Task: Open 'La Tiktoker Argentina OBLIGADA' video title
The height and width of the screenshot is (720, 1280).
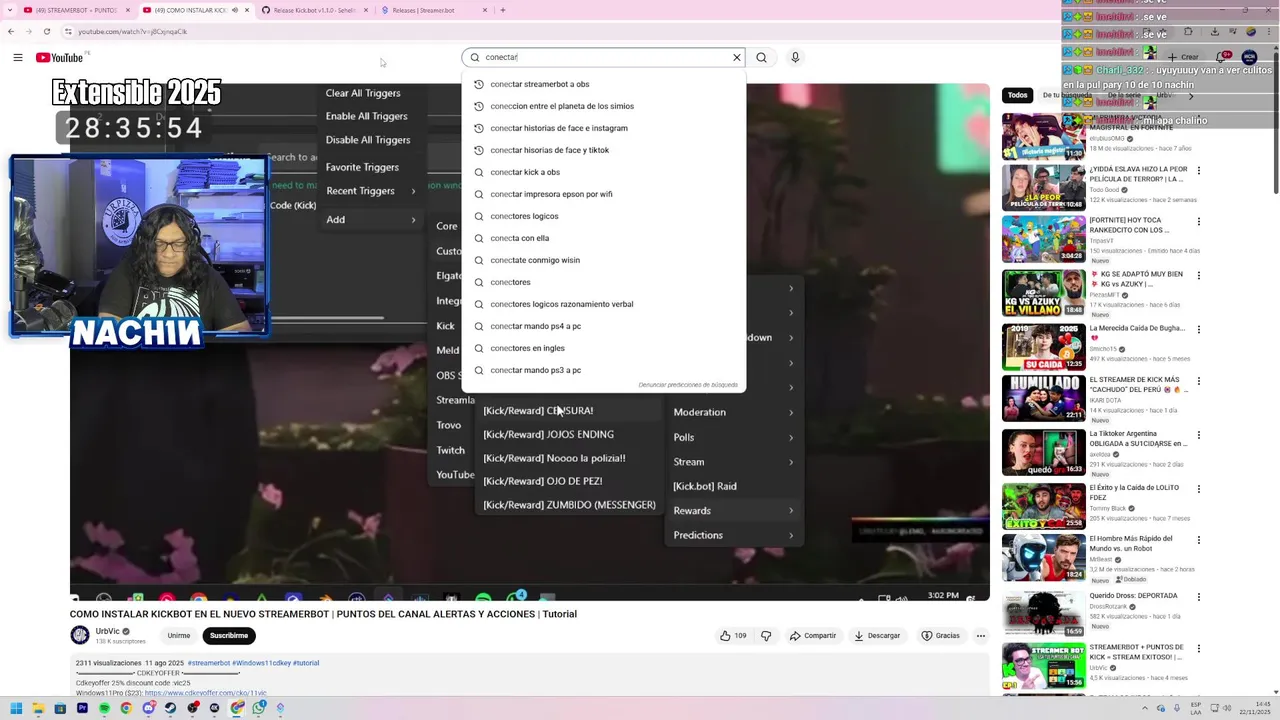Action: pos(1138,438)
